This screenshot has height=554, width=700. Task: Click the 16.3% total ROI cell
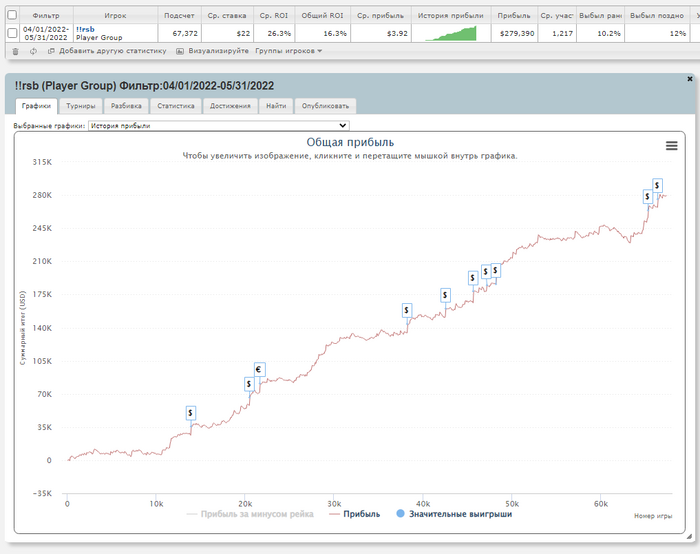point(322,33)
